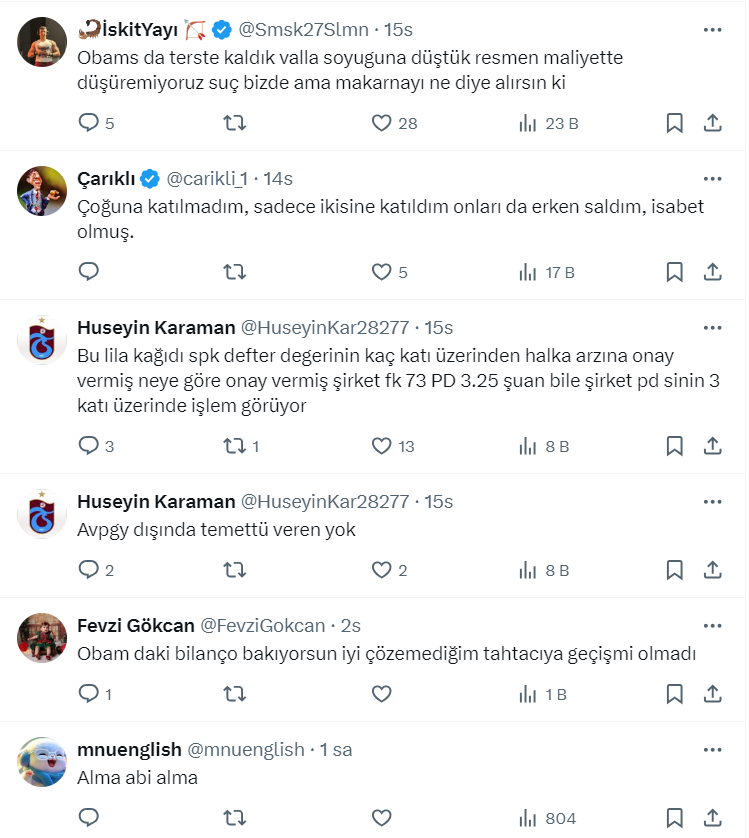The height and width of the screenshot is (838, 749).
Task: Open @carikli_1 profile handle link
Action: point(209,179)
